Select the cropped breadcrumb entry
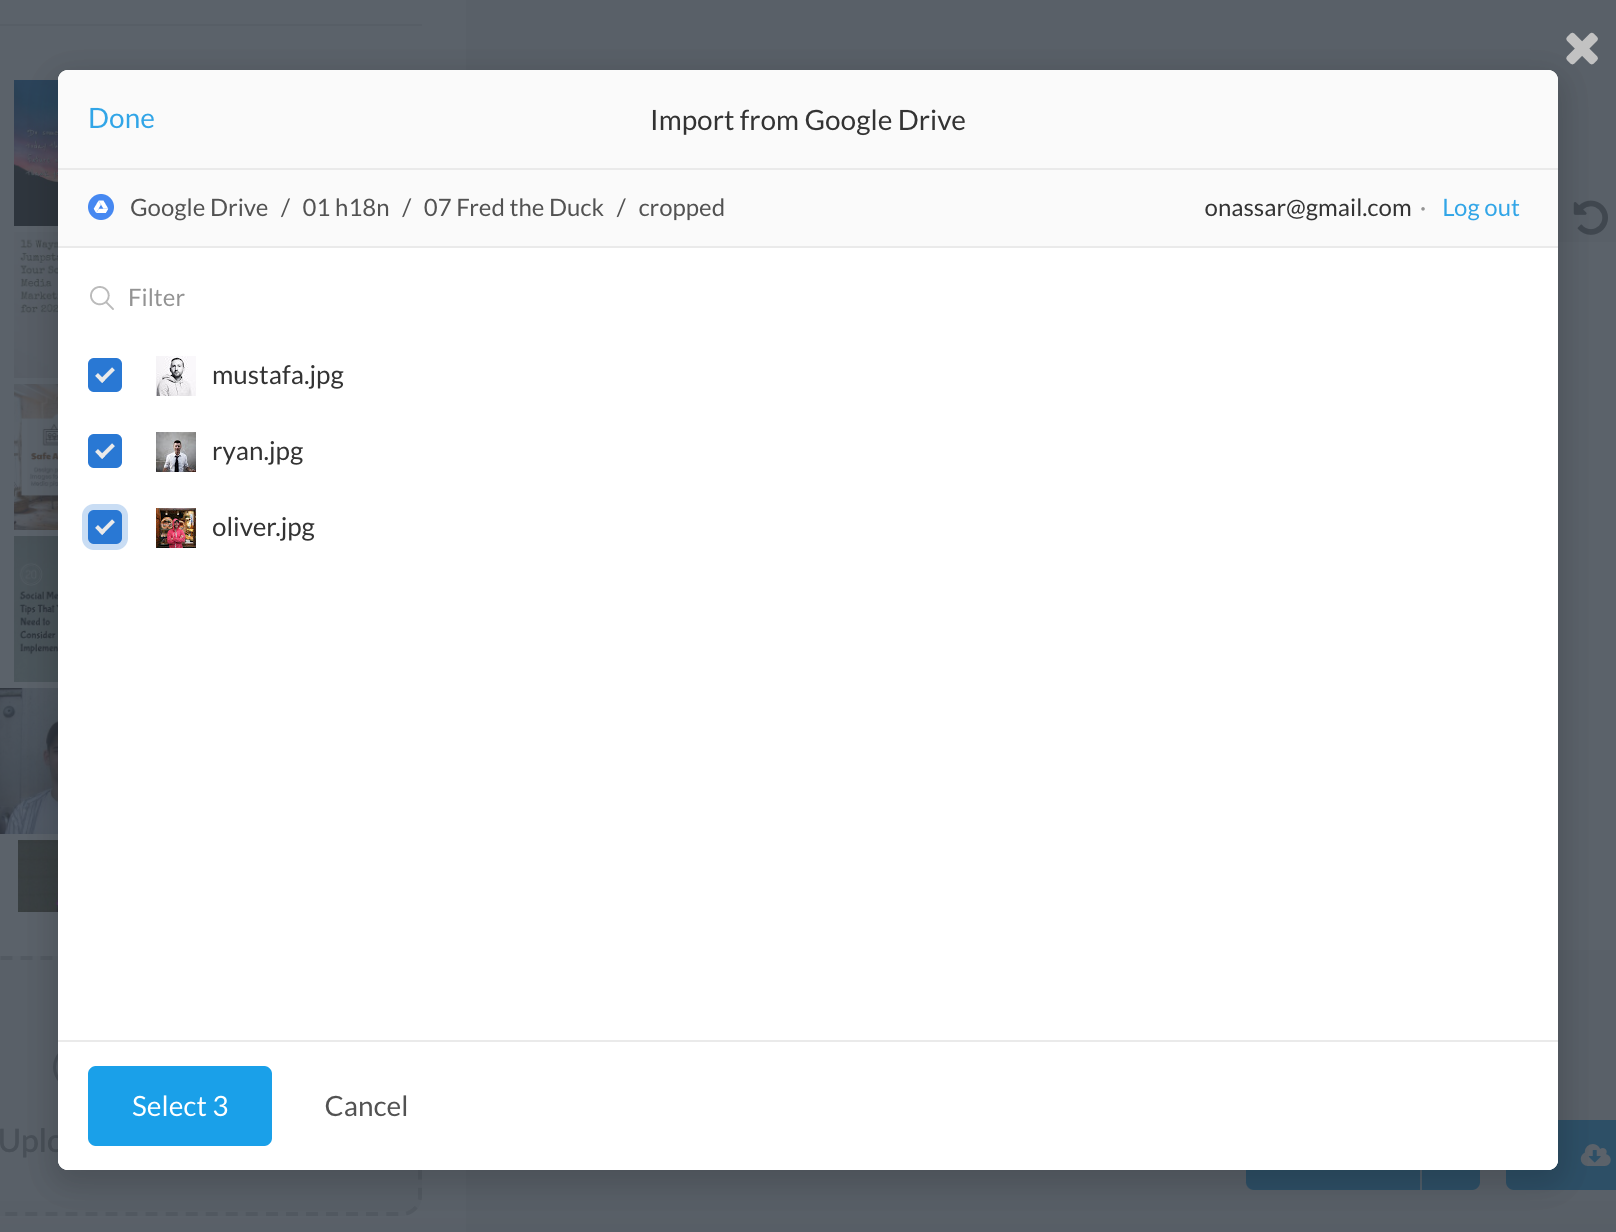 (x=681, y=207)
